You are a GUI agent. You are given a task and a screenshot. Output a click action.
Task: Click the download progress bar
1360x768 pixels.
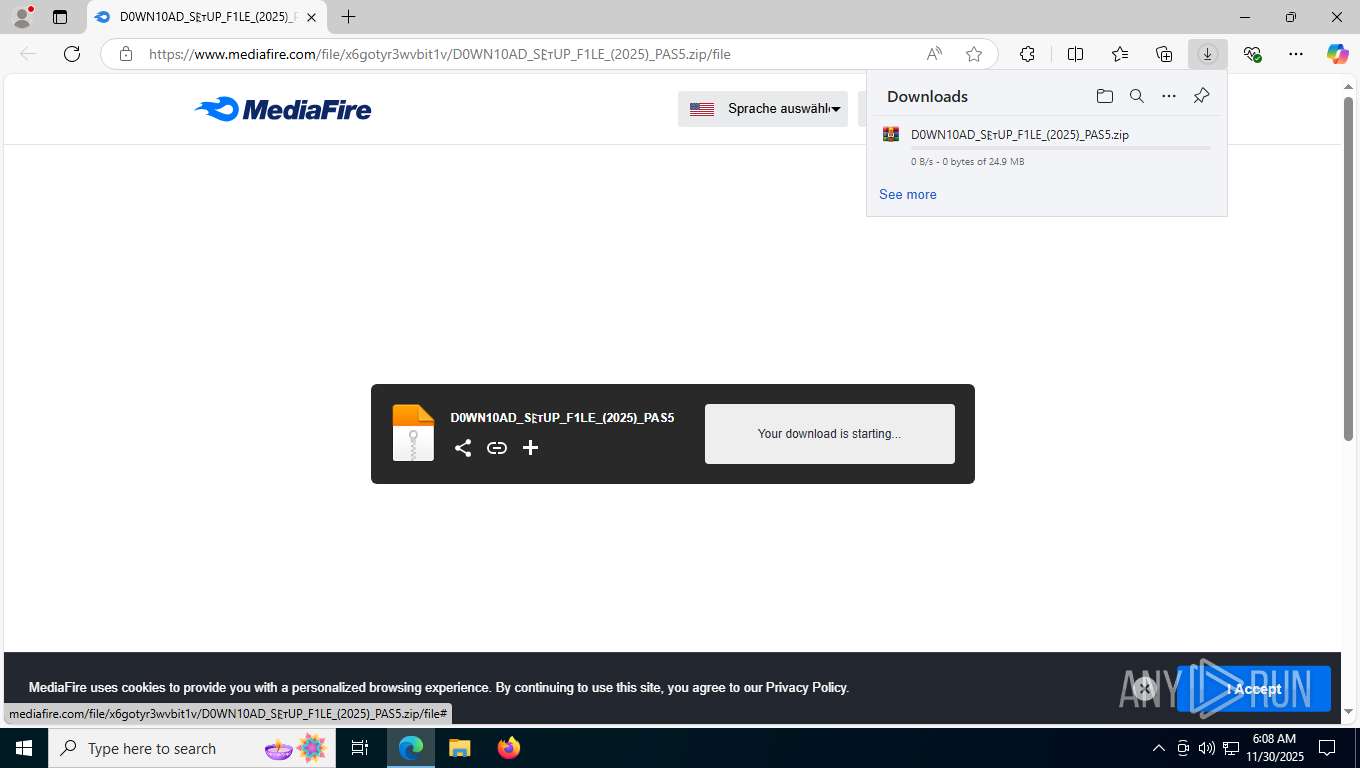(x=1060, y=148)
